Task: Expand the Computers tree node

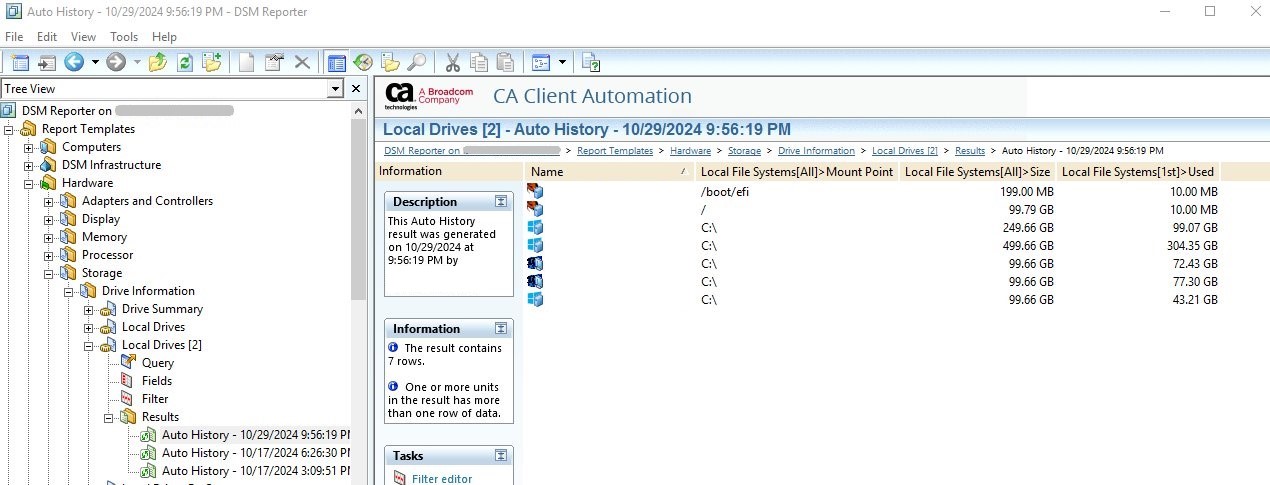Action: [x=29, y=147]
